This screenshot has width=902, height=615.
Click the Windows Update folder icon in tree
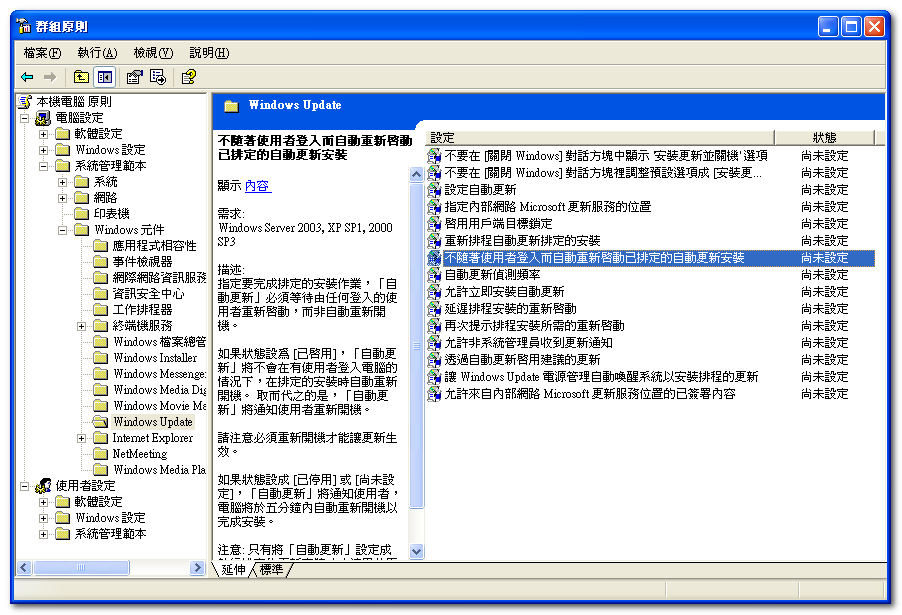pyautogui.click(x=101, y=422)
